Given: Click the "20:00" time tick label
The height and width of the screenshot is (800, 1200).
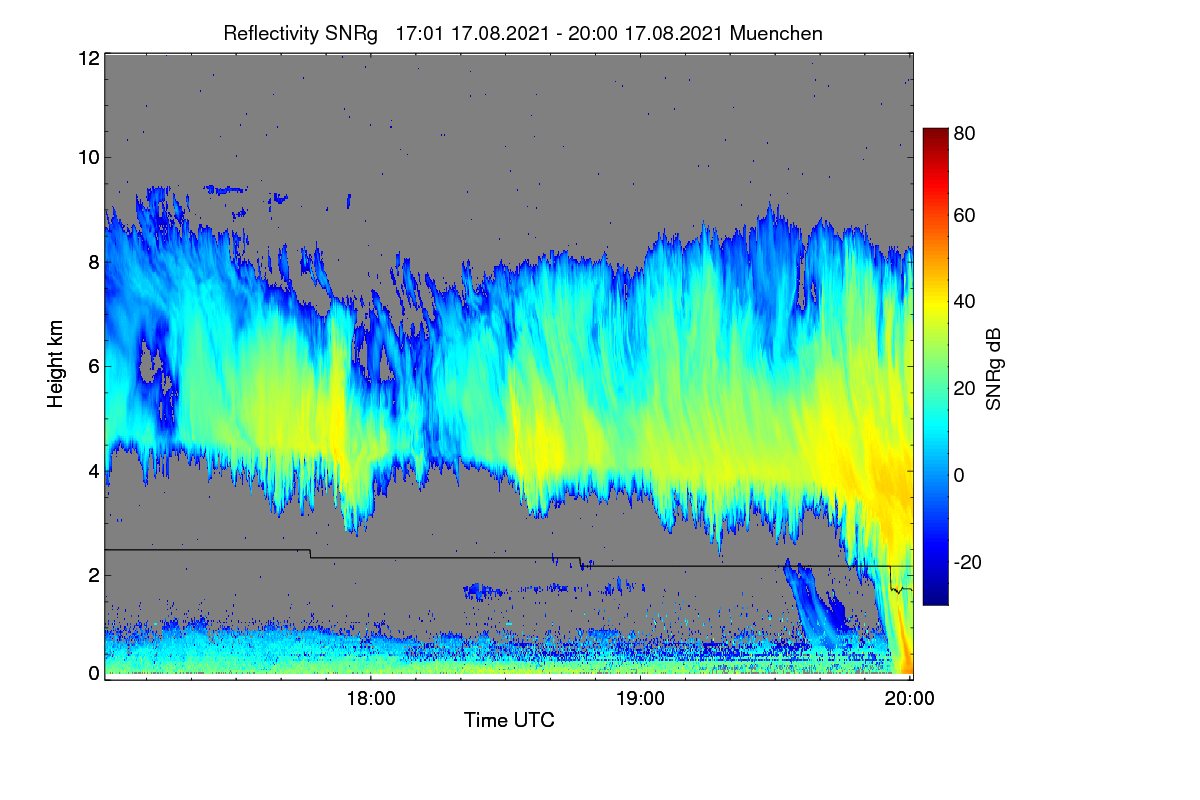Looking at the screenshot, I should pos(910,698).
